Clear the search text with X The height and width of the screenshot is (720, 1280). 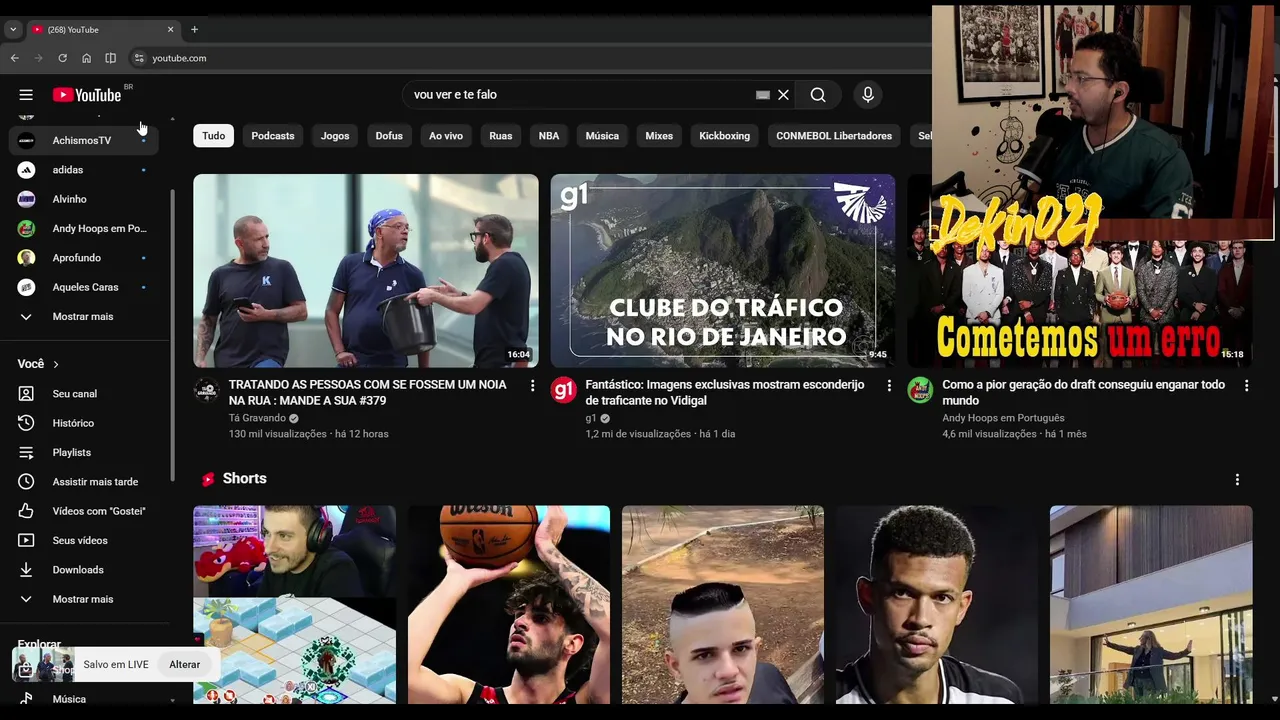click(783, 95)
